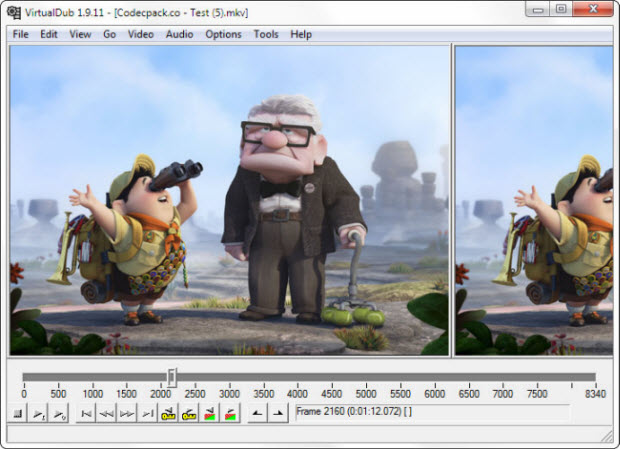The width and height of the screenshot is (620, 449).
Task: Seek to the next scene change
Action: [230, 413]
